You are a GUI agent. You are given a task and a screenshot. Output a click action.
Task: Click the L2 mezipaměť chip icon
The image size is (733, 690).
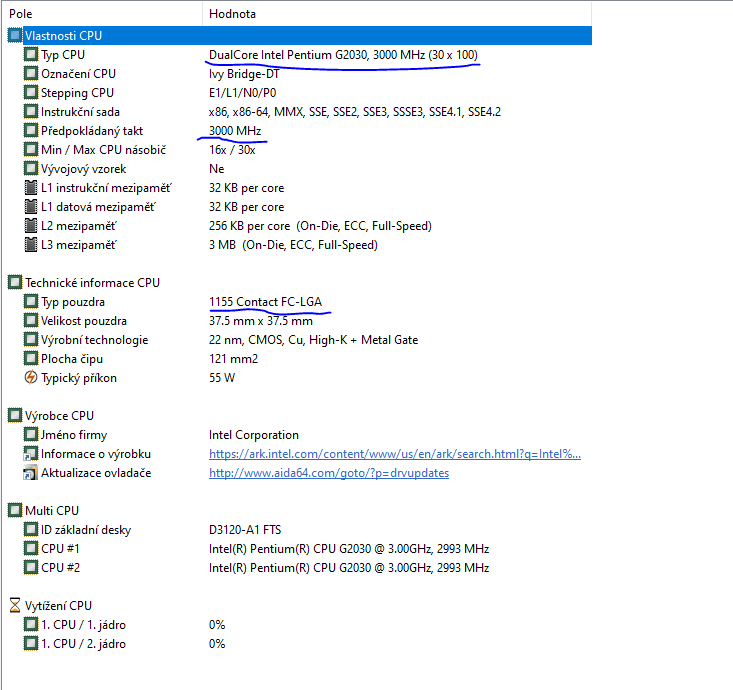tap(31, 226)
